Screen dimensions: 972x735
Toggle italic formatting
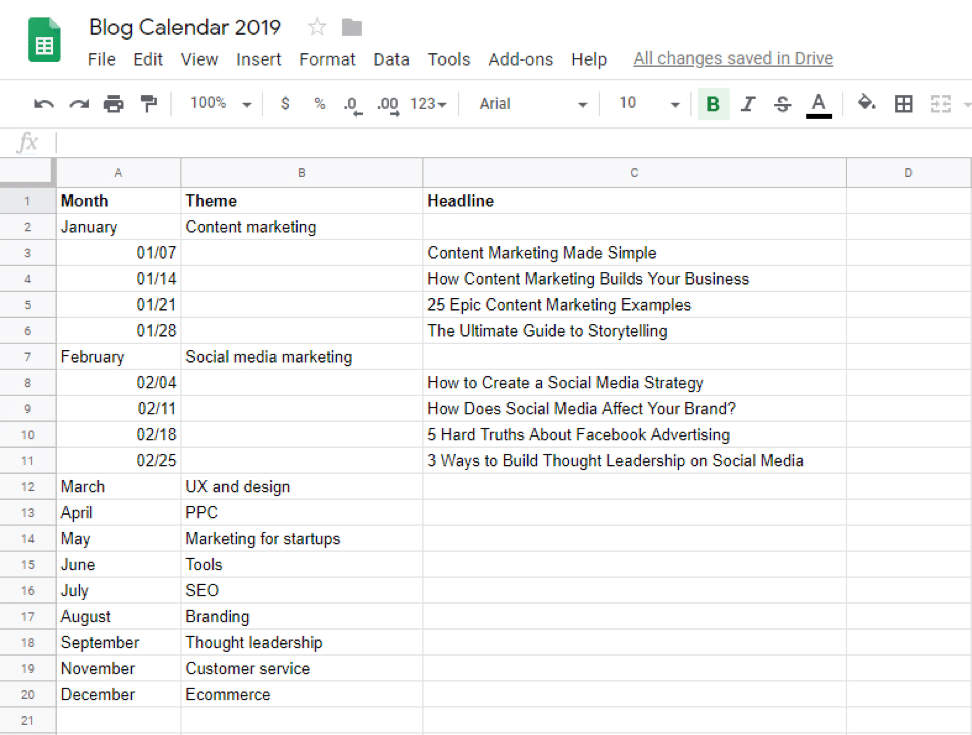(x=748, y=103)
